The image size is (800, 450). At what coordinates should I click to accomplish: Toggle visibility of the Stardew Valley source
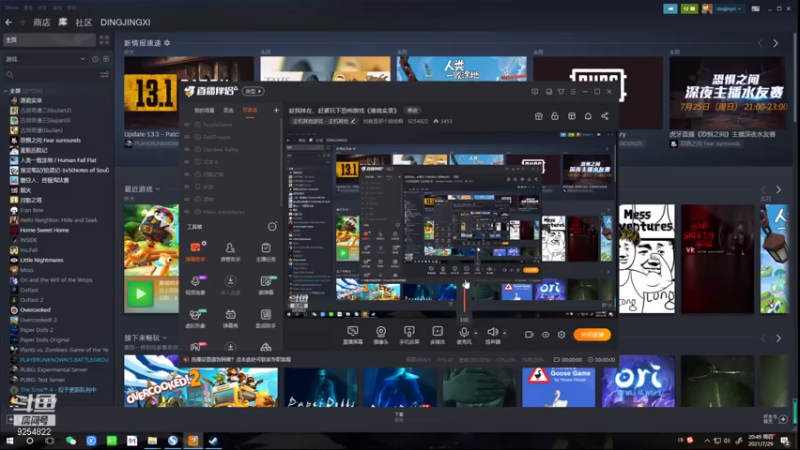pyautogui.click(x=187, y=149)
